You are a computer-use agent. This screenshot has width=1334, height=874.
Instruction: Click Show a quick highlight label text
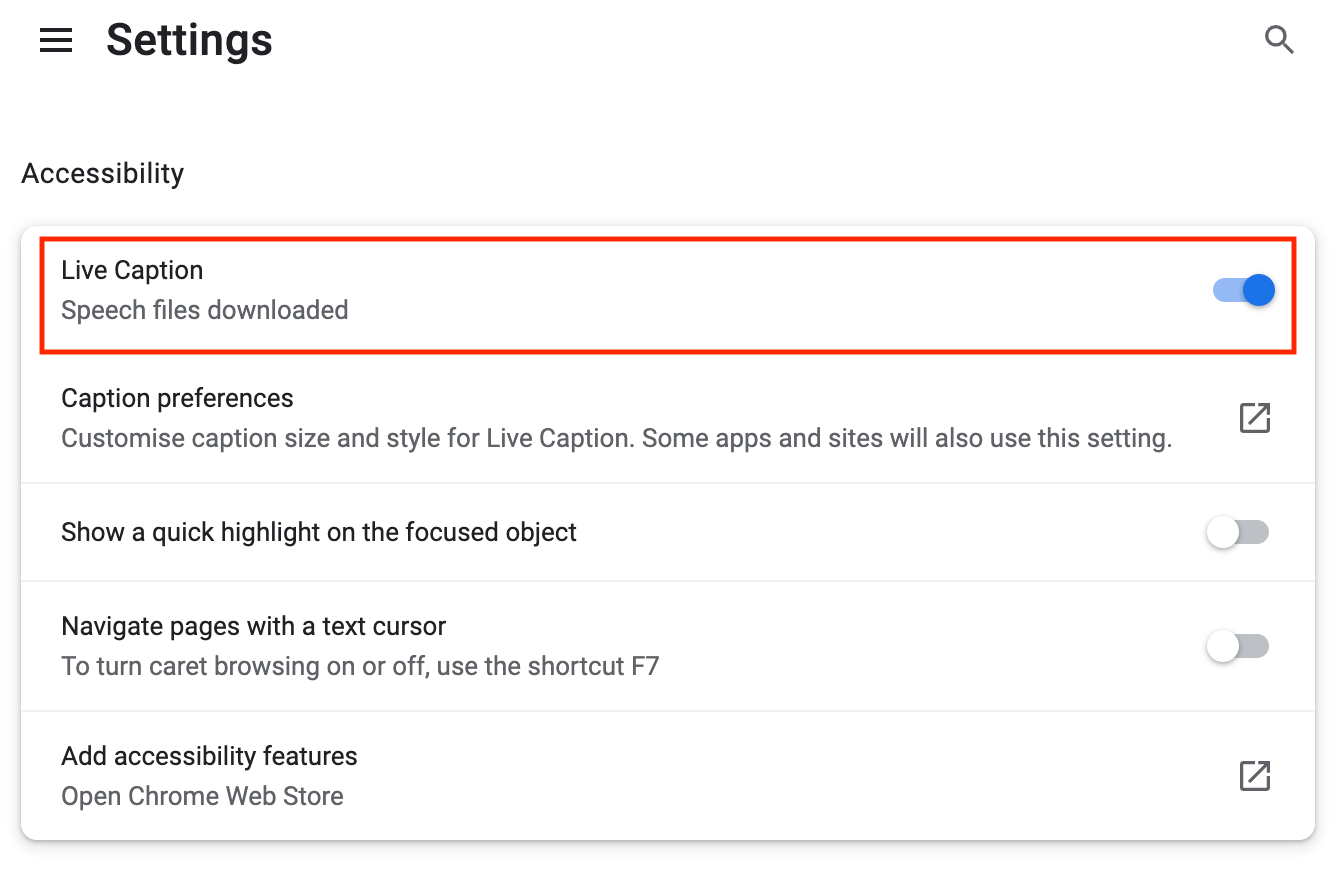[319, 532]
